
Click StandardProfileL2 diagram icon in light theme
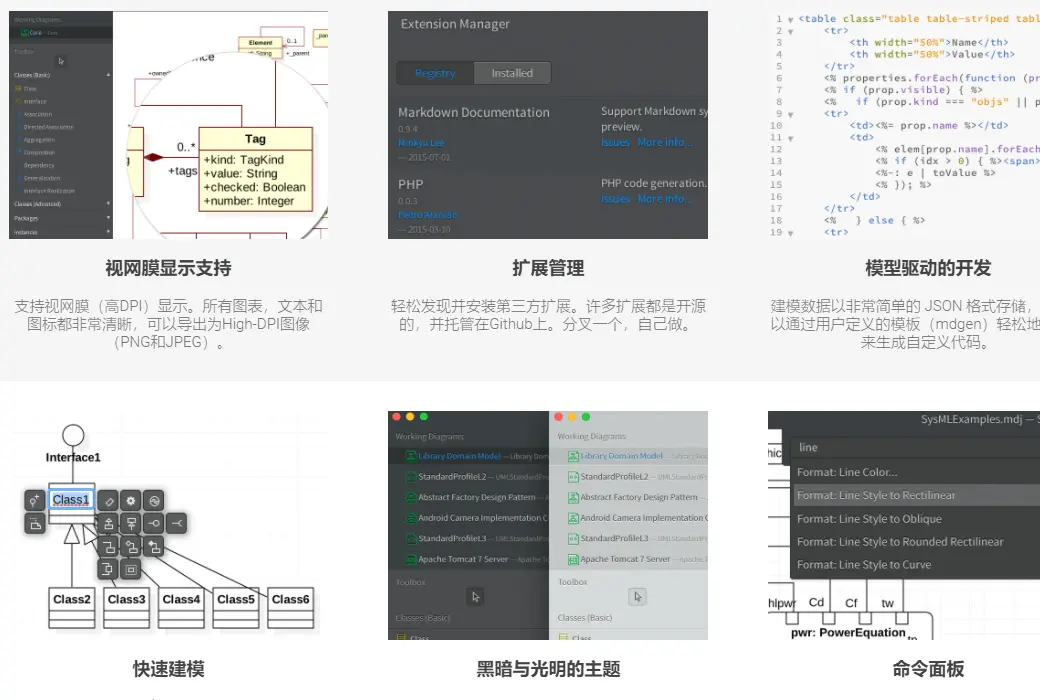pyautogui.click(x=574, y=476)
